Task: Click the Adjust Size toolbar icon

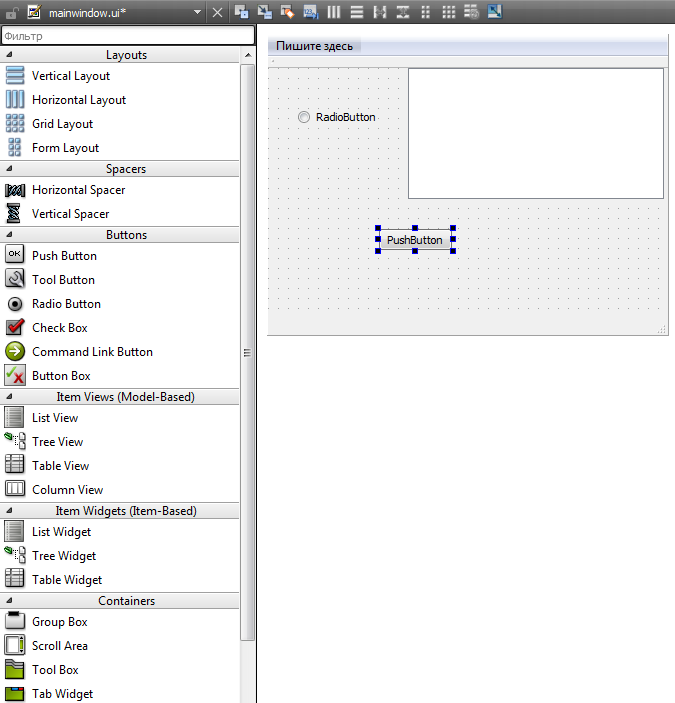Action: coord(495,12)
